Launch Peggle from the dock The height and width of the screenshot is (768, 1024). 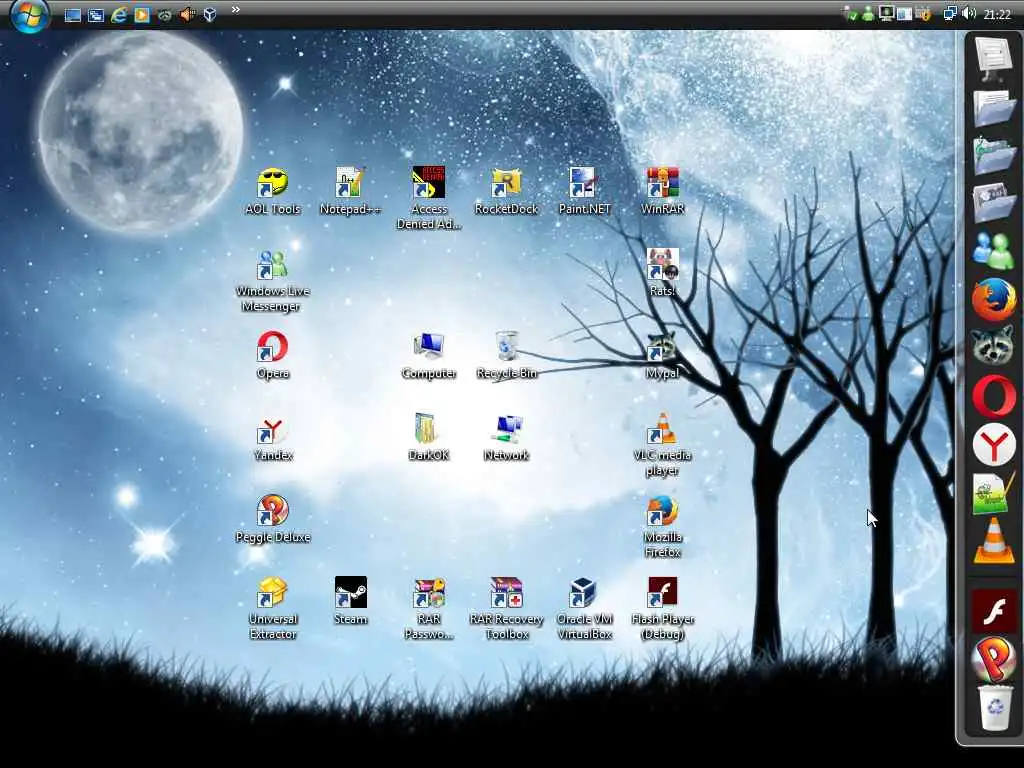tap(993, 660)
